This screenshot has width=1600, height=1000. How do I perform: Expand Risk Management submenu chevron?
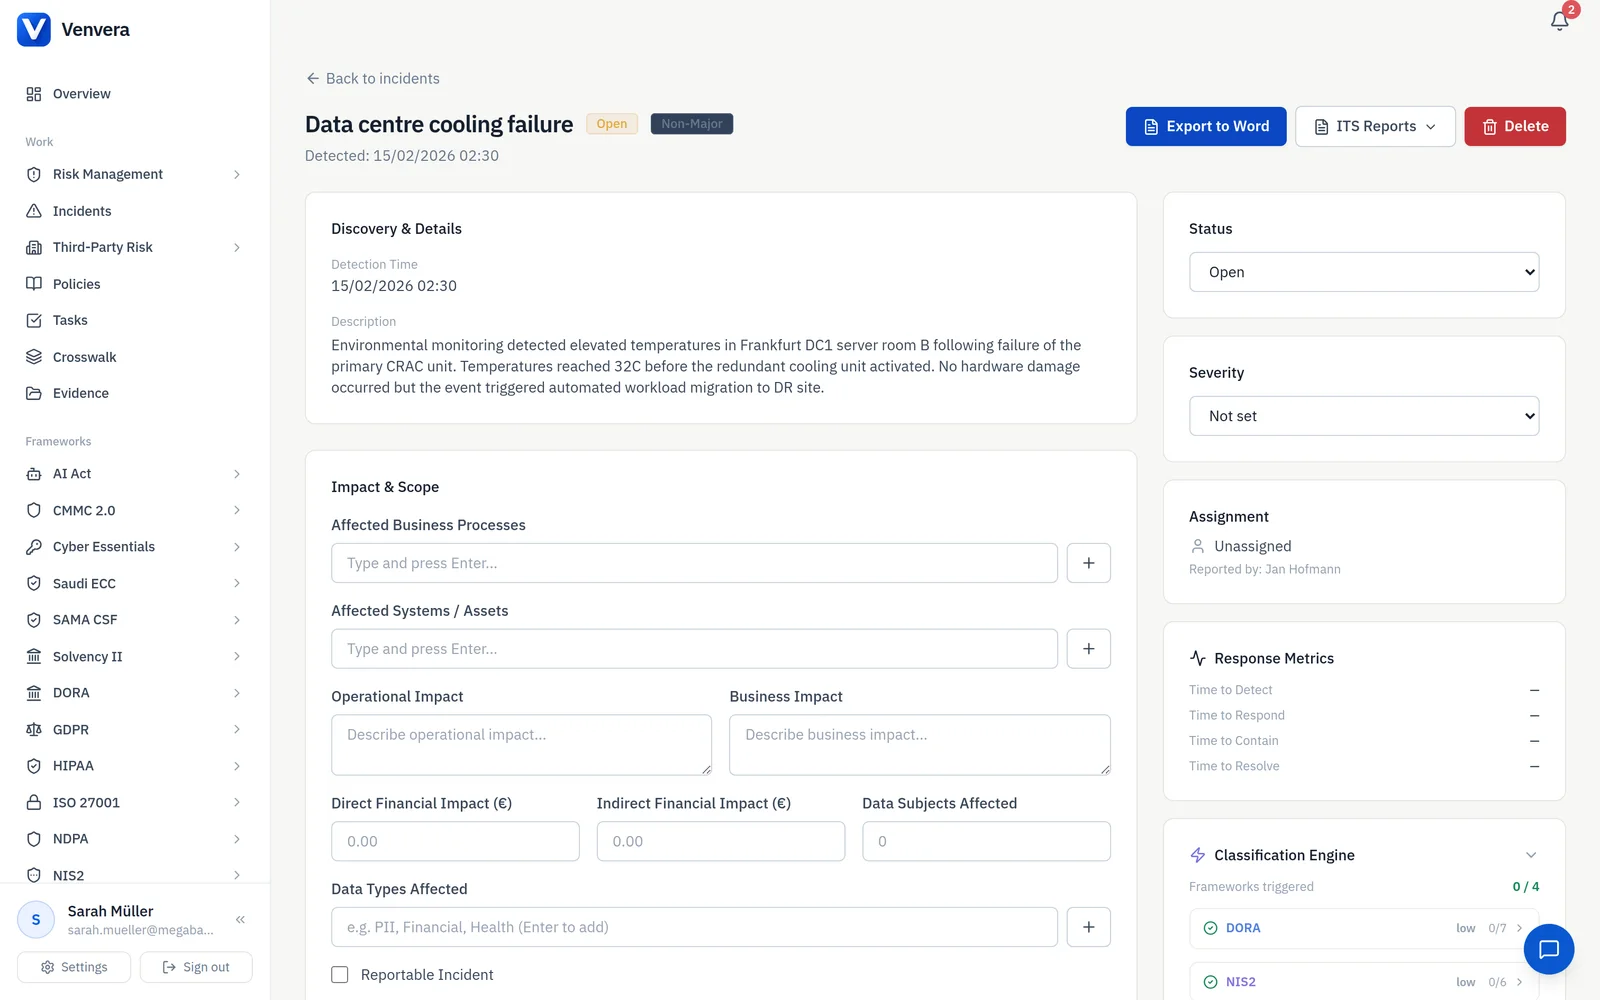pos(237,174)
